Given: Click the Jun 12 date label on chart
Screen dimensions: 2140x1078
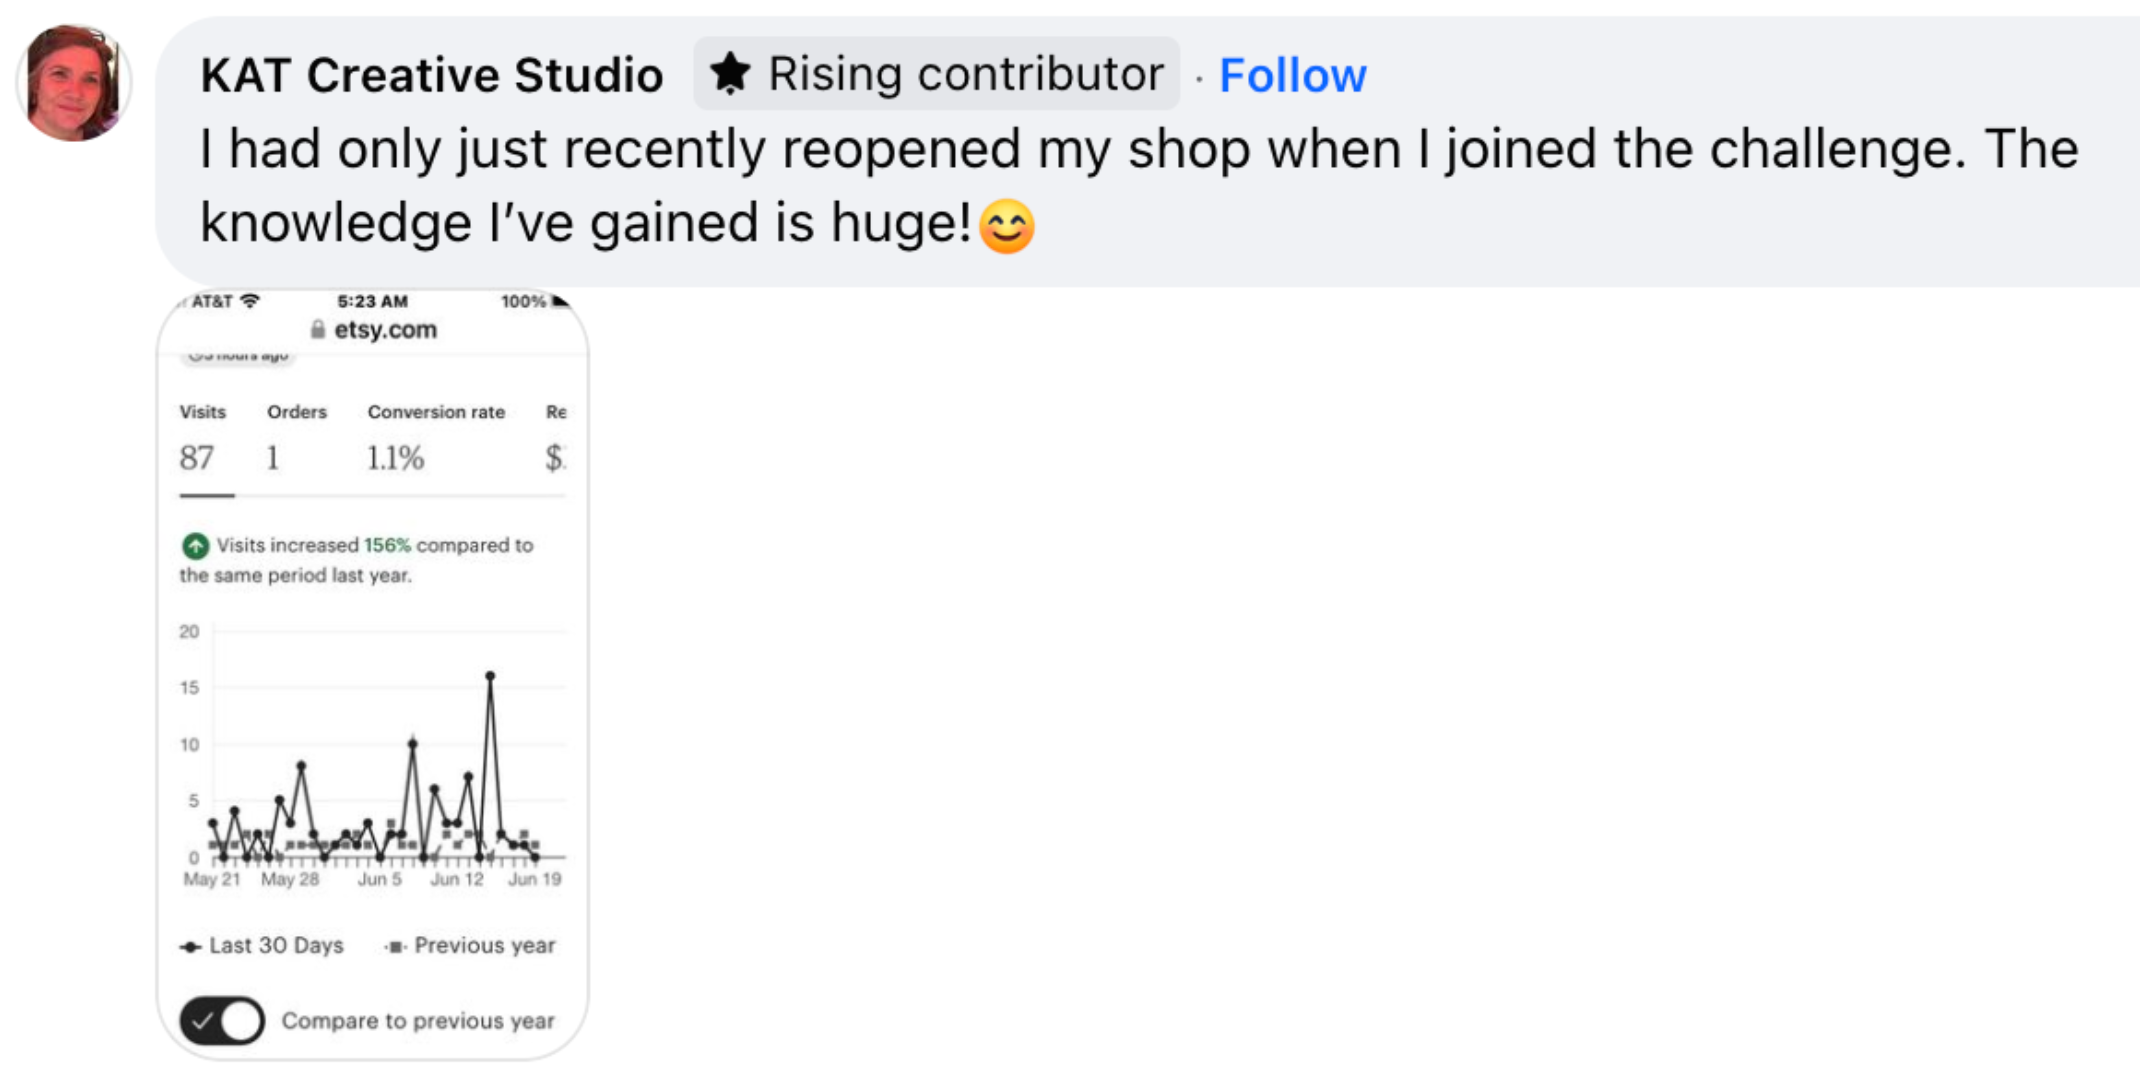Looking at the screenshot, I should coord(456,879).
